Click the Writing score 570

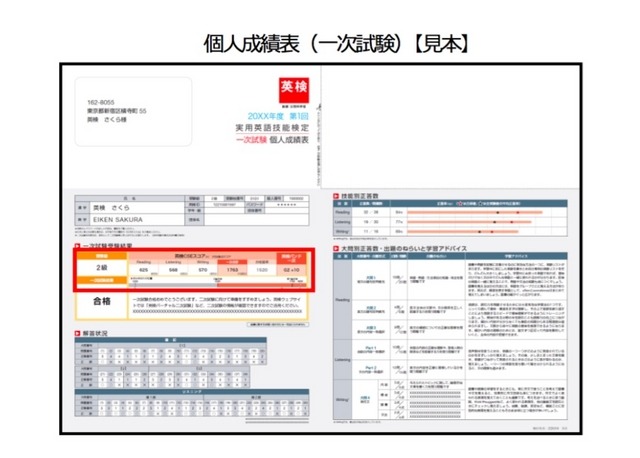pyautogui.click(x=203, y=270)
